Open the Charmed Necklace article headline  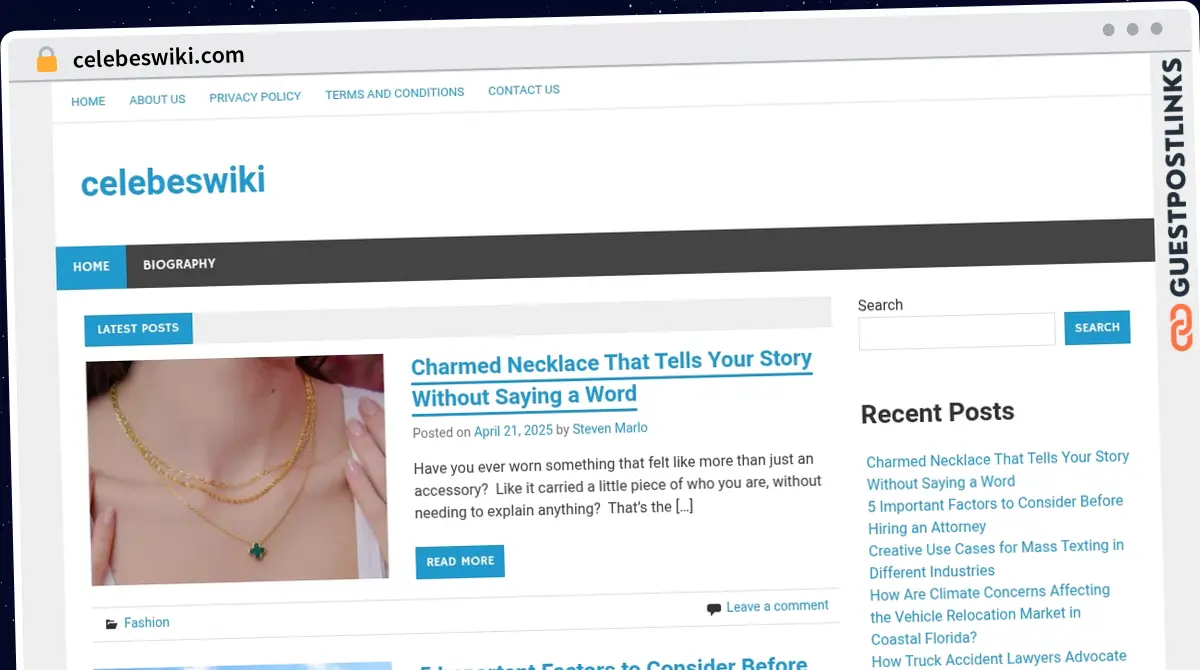[612, 378]
